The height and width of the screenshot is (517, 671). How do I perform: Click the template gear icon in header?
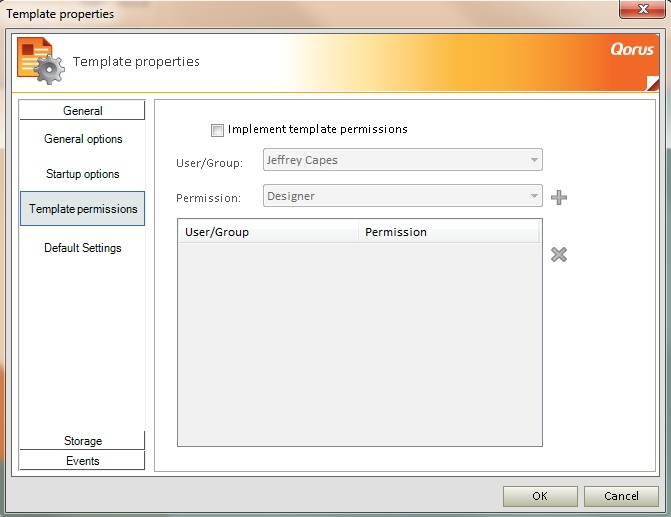pos(41,61)
